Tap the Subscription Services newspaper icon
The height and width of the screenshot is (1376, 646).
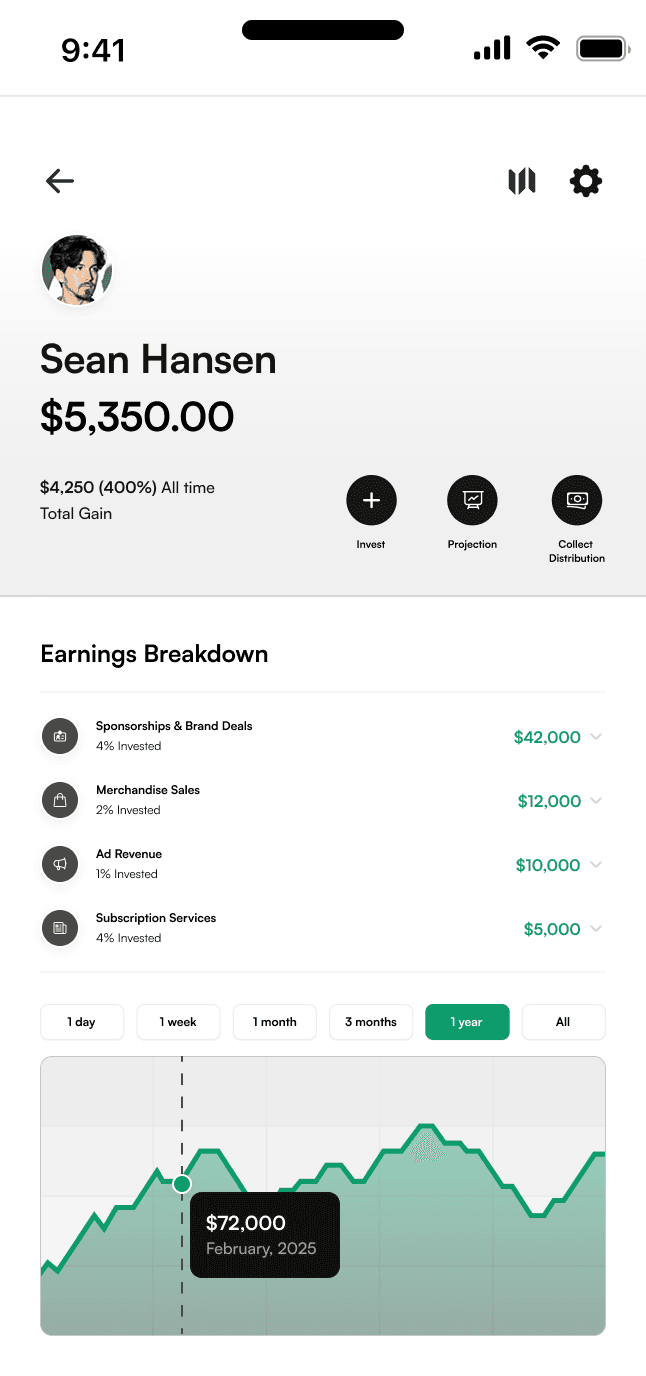coord(60,928)
